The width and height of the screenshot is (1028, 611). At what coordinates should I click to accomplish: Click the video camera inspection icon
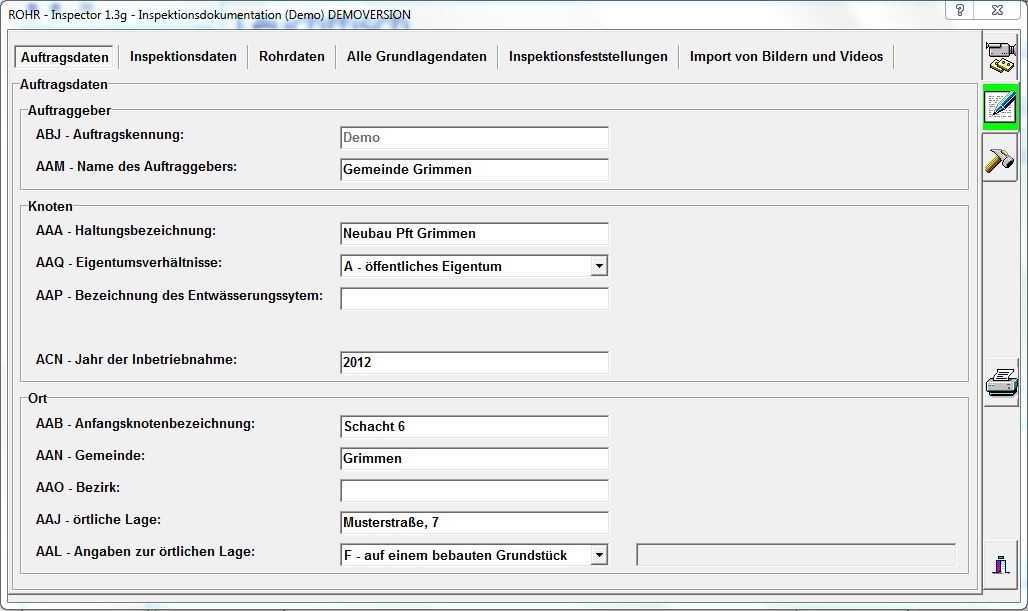tap(1000, 56)
